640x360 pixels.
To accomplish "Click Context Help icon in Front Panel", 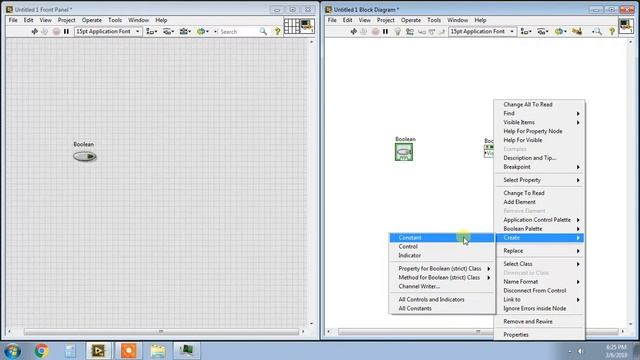I will point(278,31).
